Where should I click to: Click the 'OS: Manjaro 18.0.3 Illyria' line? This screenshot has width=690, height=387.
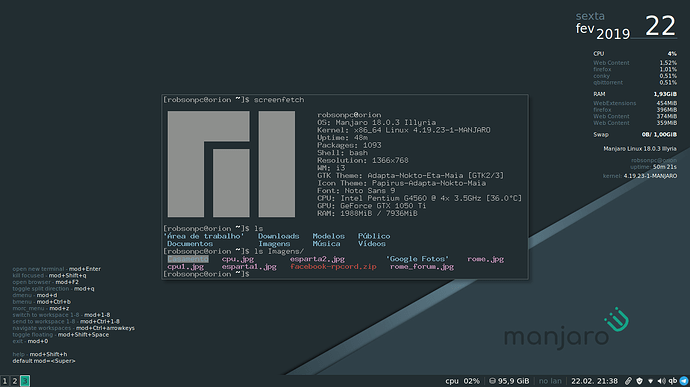tap(377, 122)
